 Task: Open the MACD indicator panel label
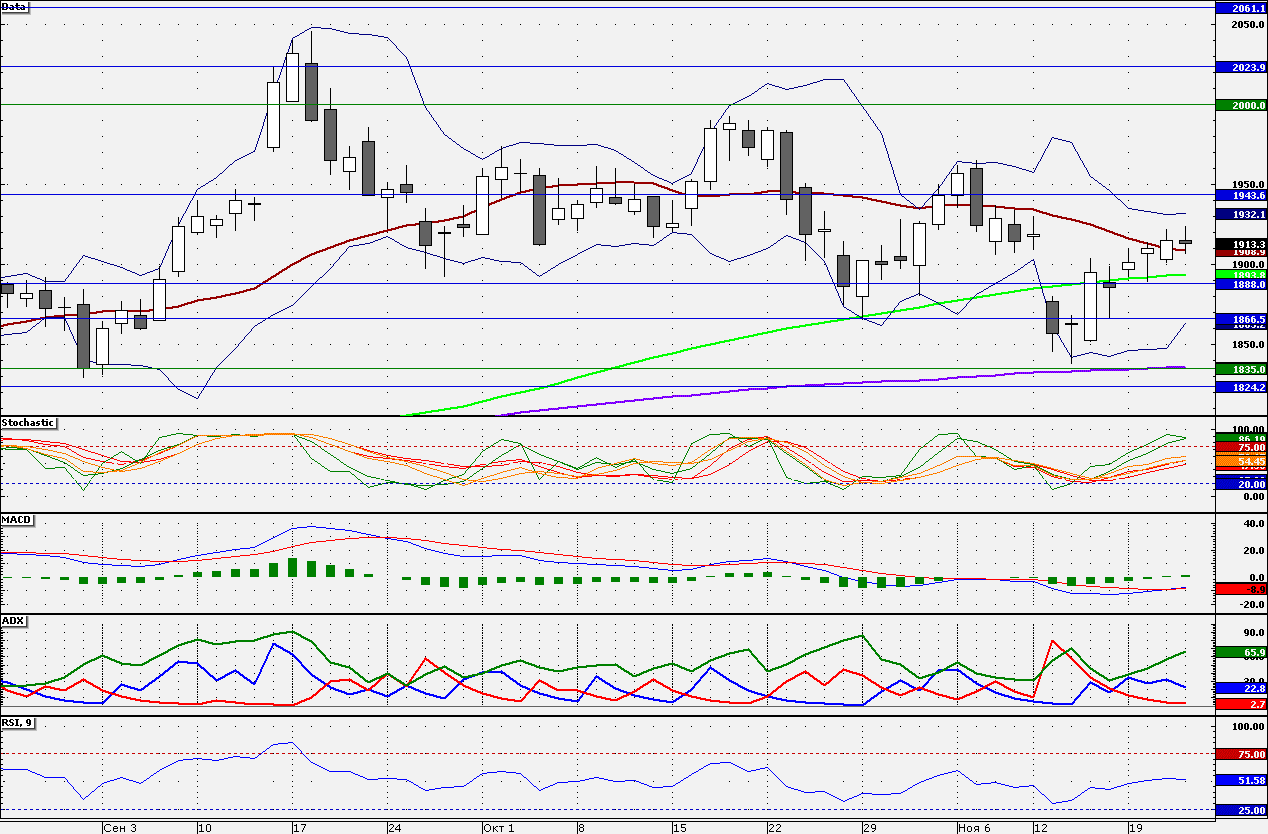pos(17,520)
